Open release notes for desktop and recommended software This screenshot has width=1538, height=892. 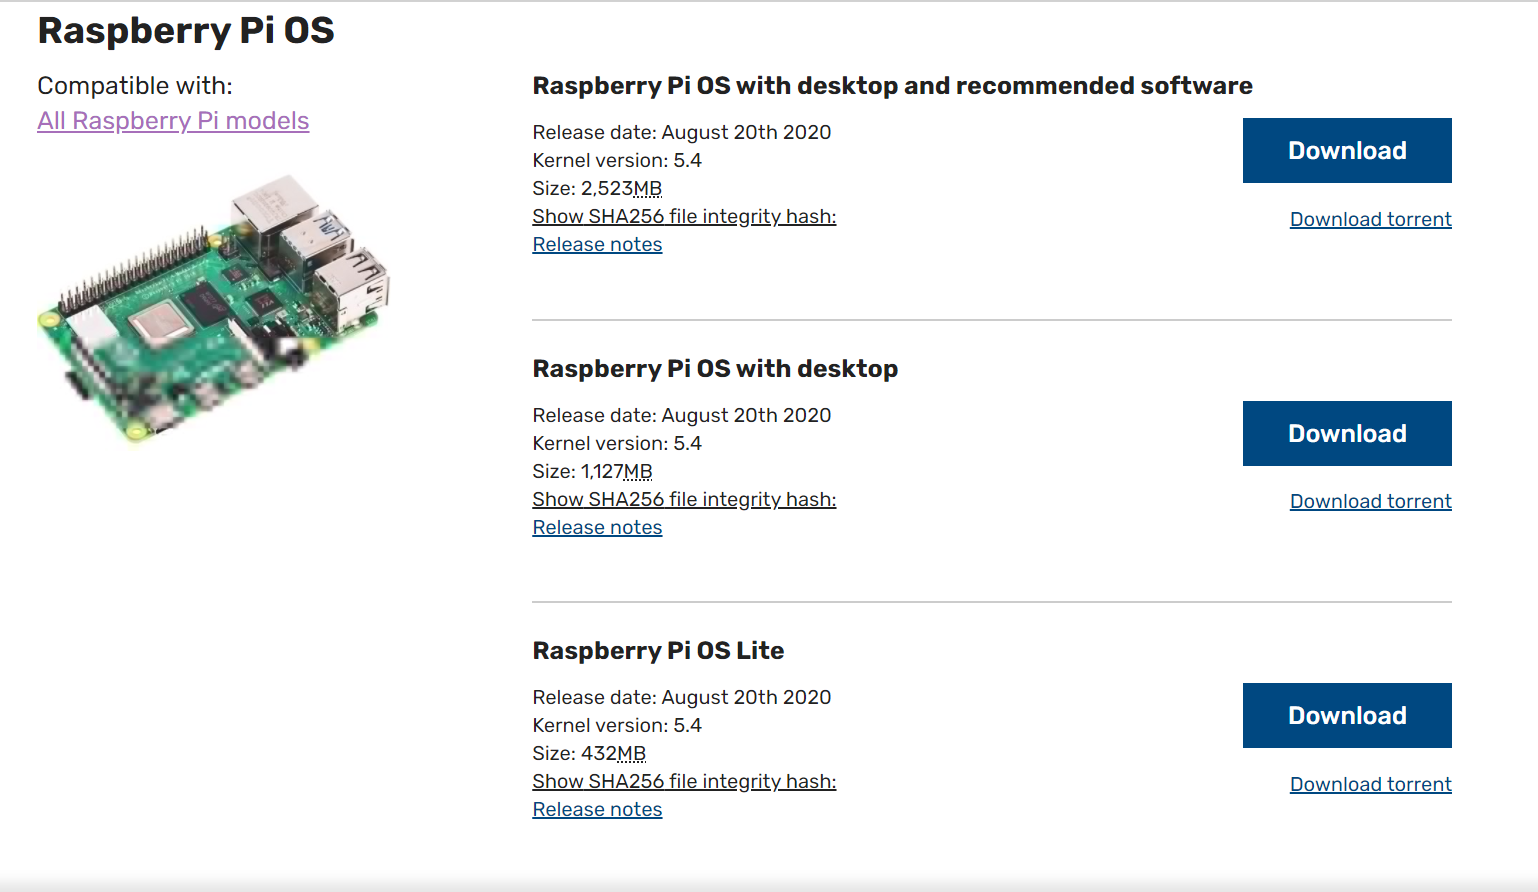pos(597,244)
